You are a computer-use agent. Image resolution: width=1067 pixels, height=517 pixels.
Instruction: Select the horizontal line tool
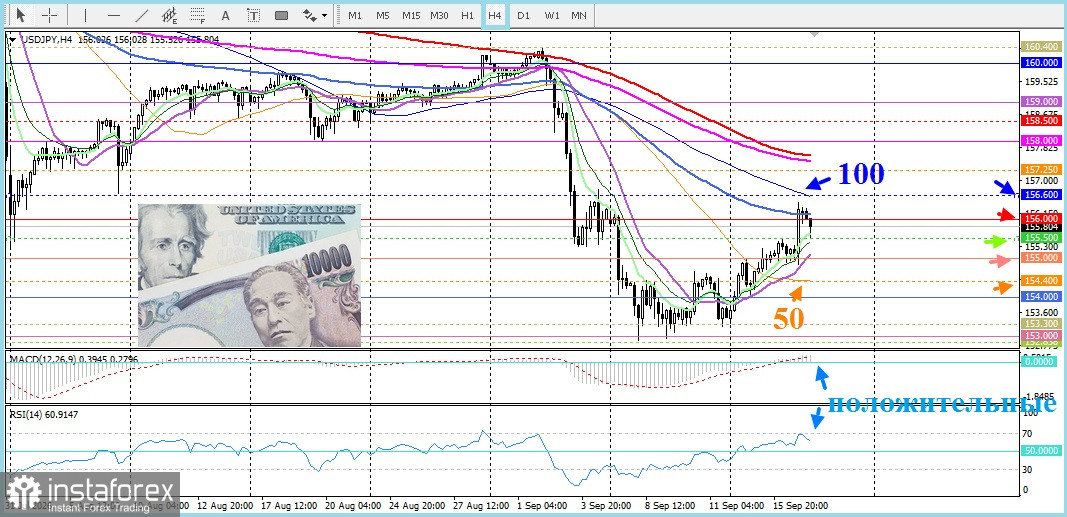(x=114, y=15)
